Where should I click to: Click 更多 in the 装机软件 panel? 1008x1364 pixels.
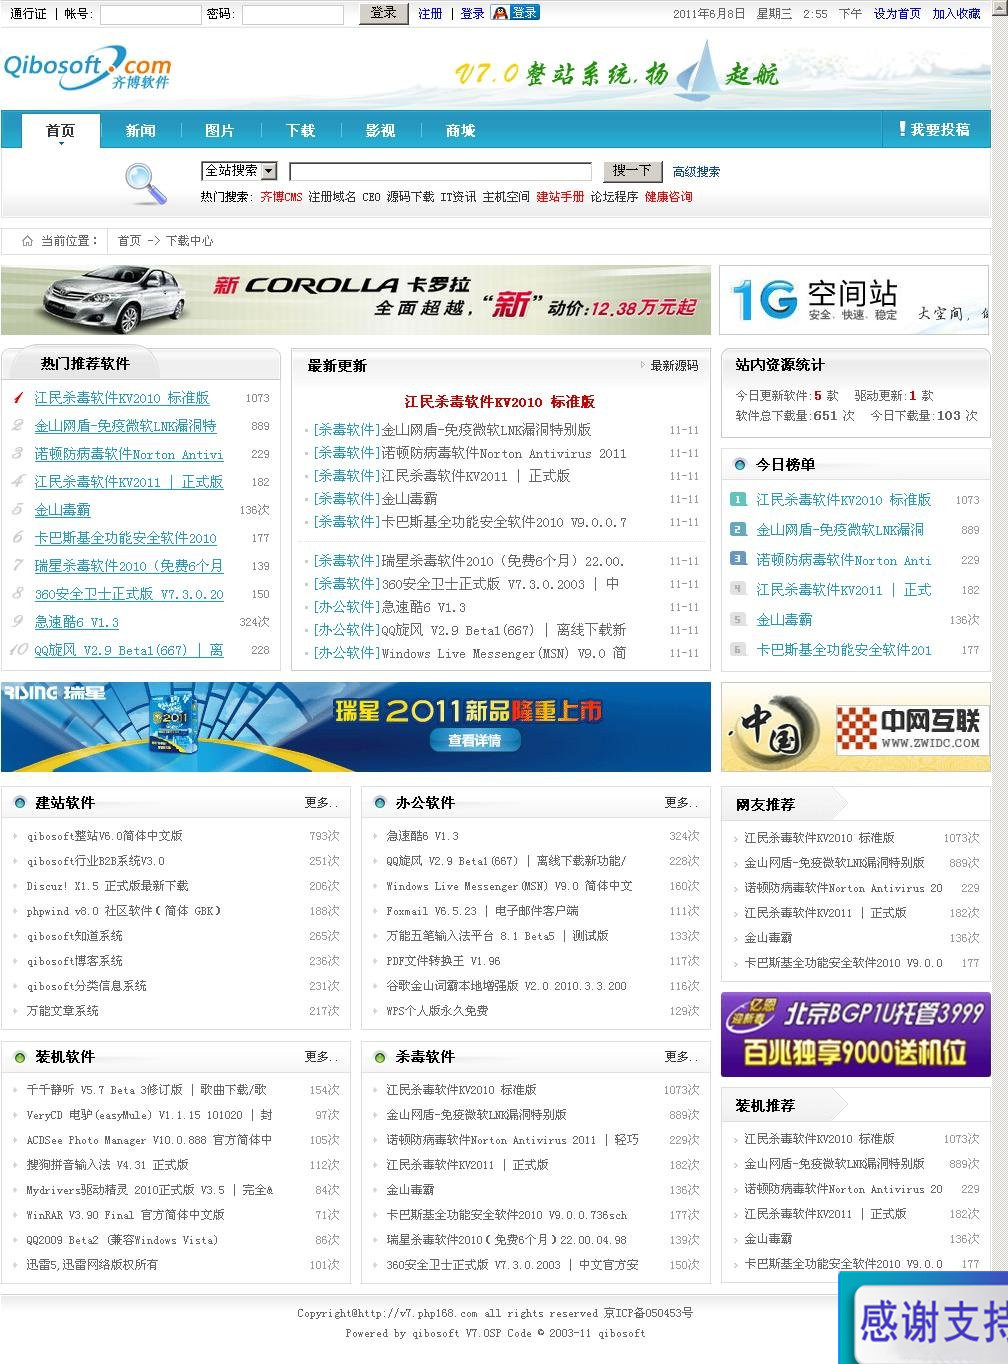[321, 1057]
